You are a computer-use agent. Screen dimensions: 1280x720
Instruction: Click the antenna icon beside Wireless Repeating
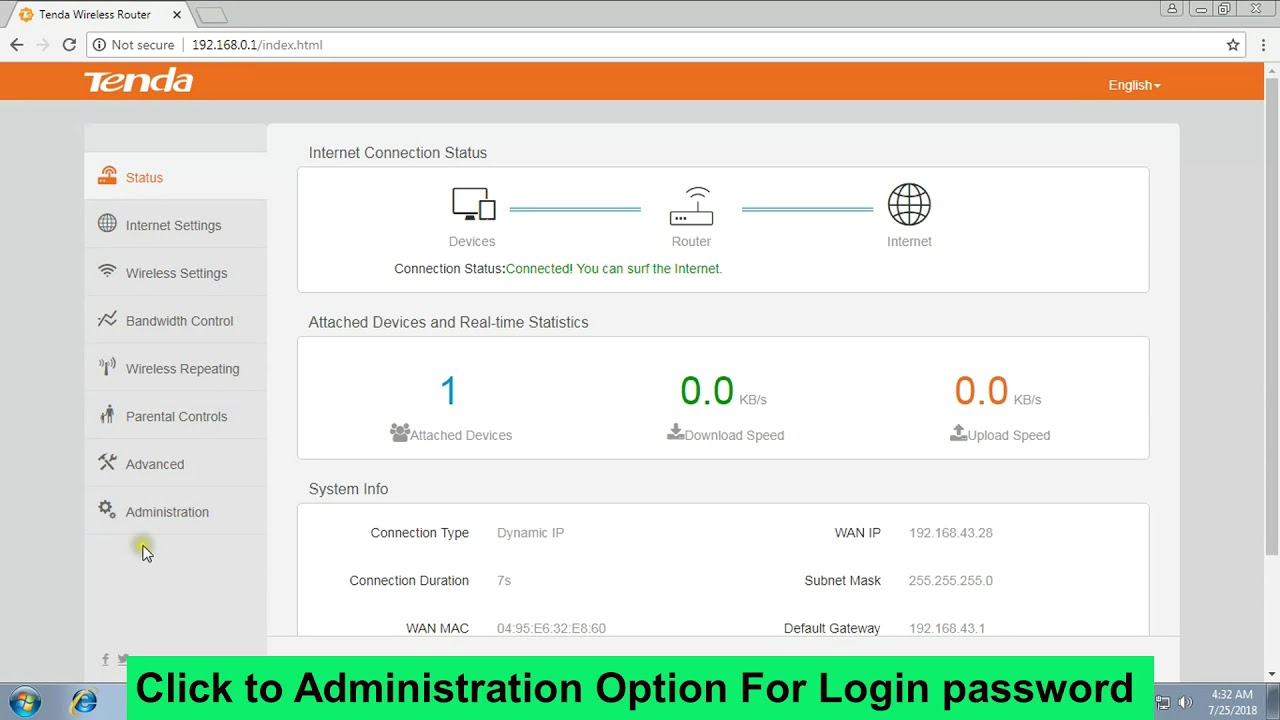[x=107, y=367]
